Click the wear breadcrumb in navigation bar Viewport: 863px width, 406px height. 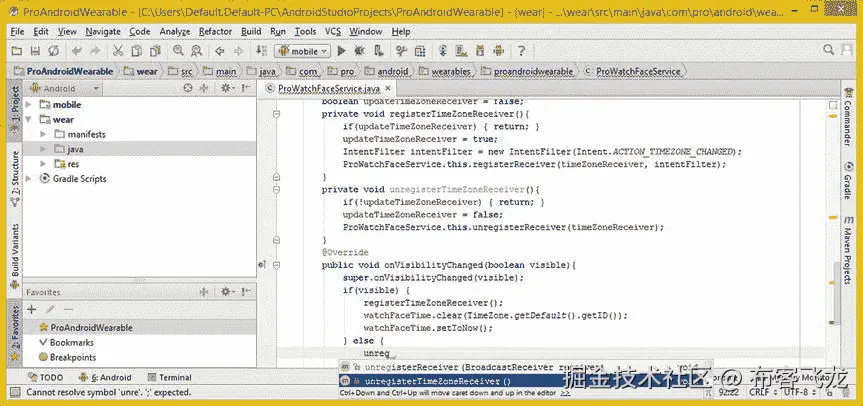click(x=141, y=72)
